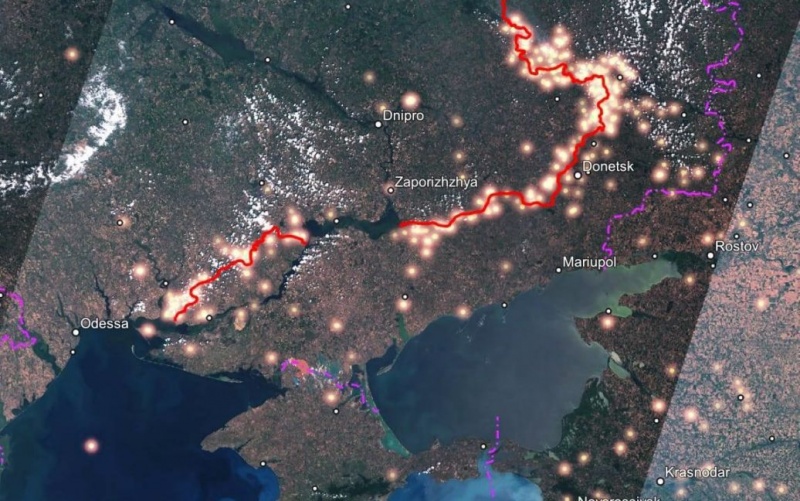
Task: Click the Dnipro city marker dot
Action: click(379, 124)
